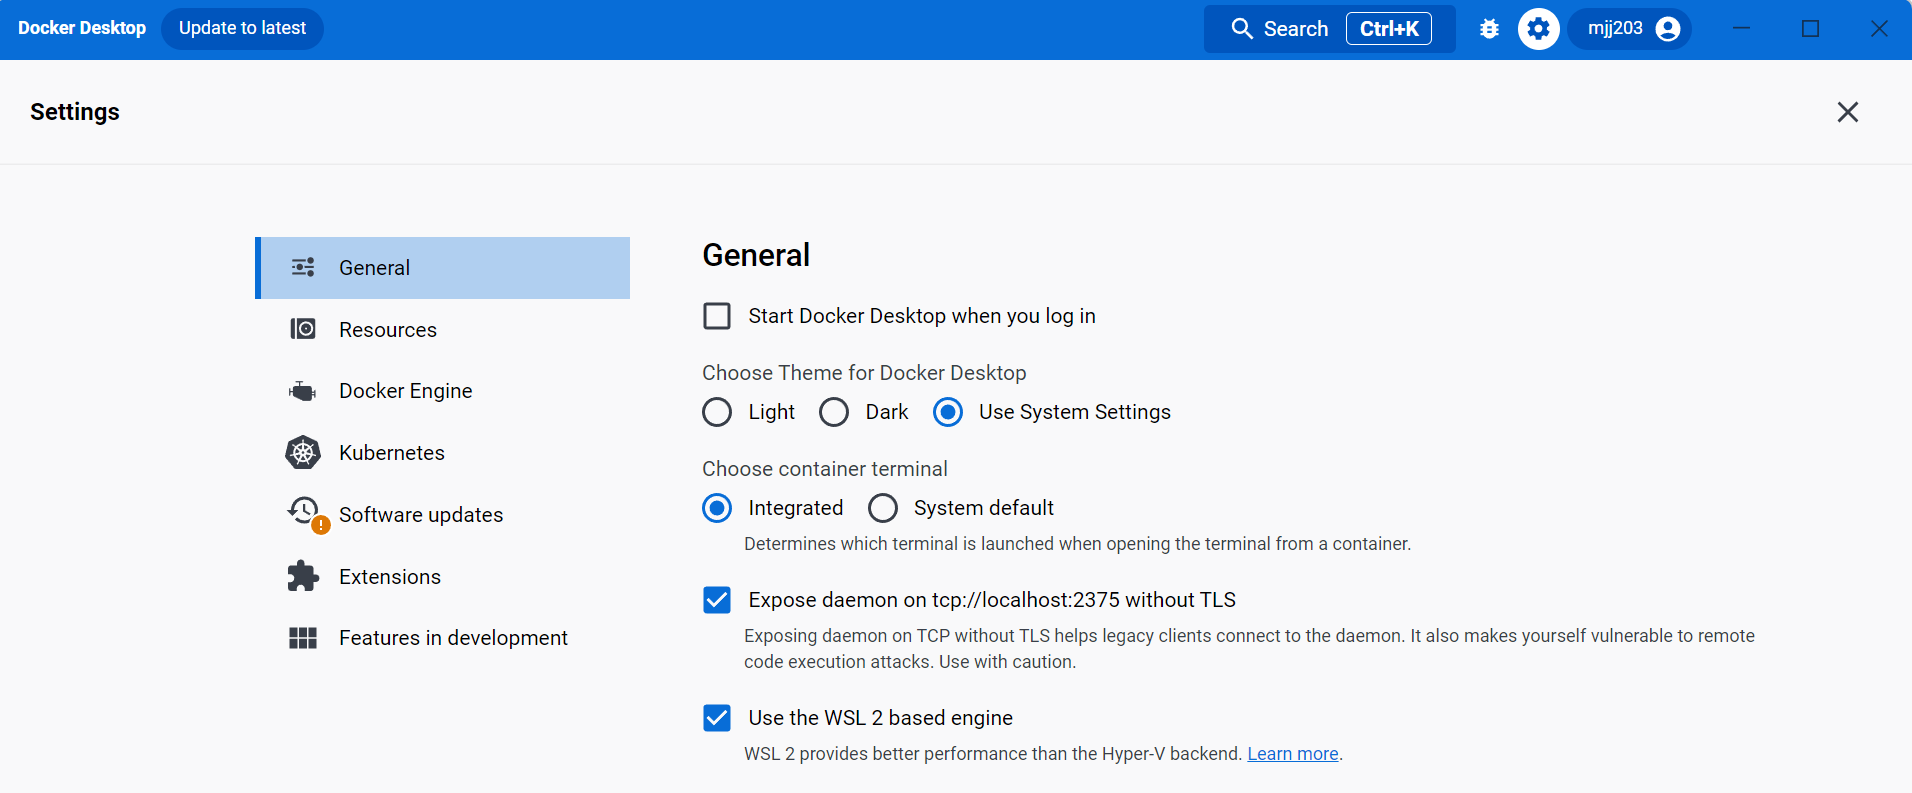Open the General settings section
The image size is (1912, 793).
point(443,268)
